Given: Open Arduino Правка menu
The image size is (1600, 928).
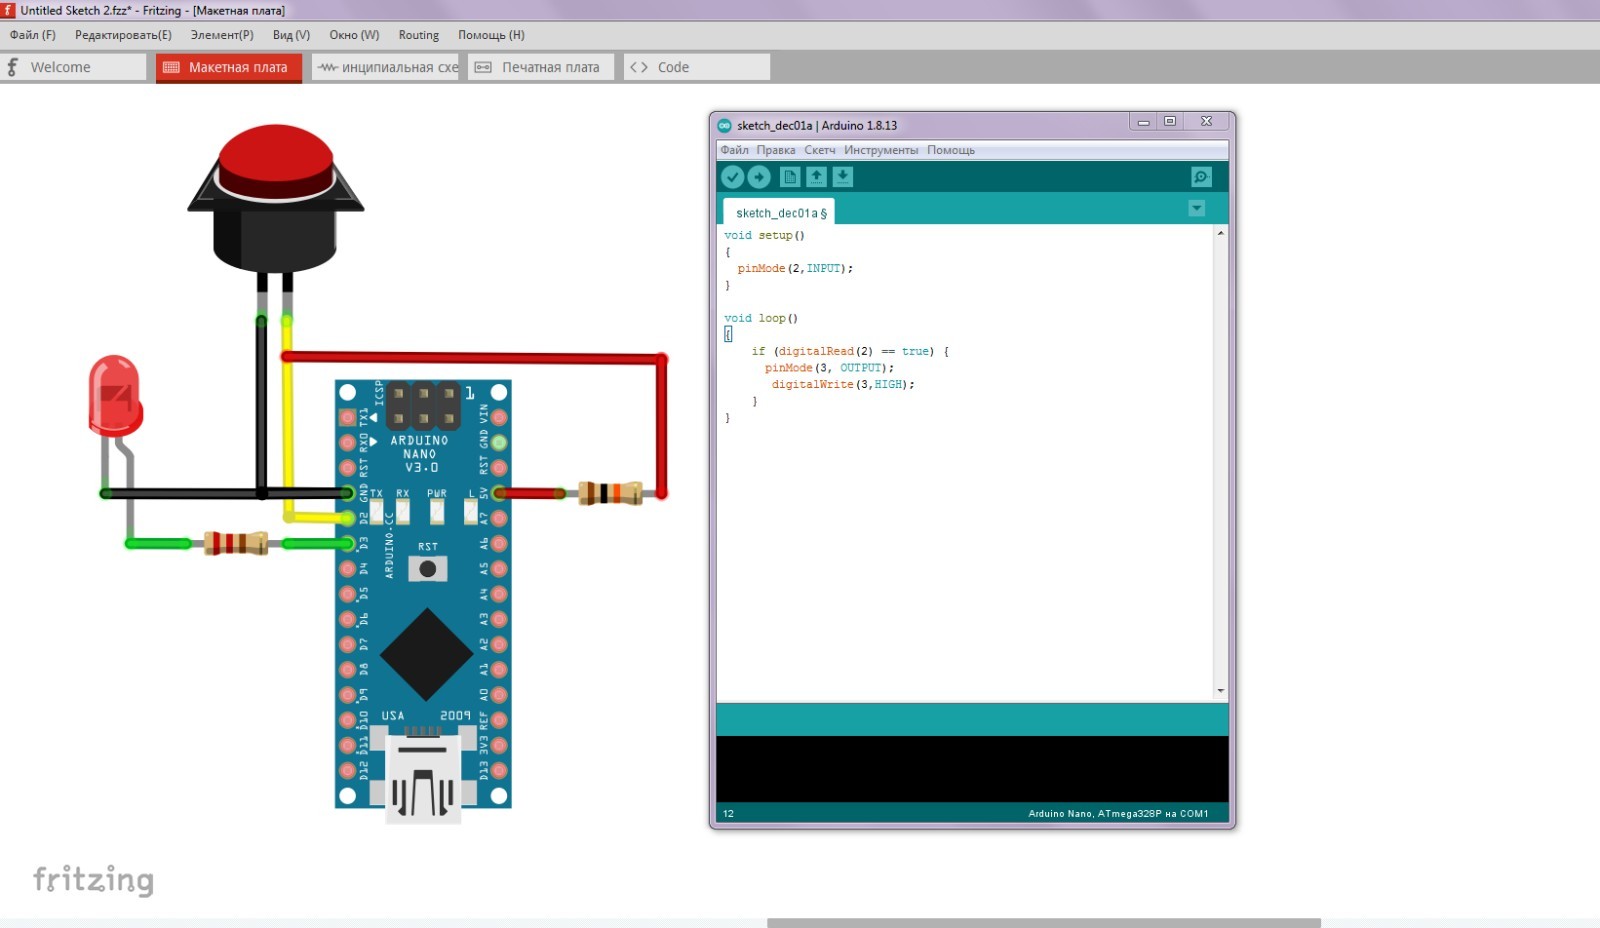Looking at the screenshot, I should 776,150.
